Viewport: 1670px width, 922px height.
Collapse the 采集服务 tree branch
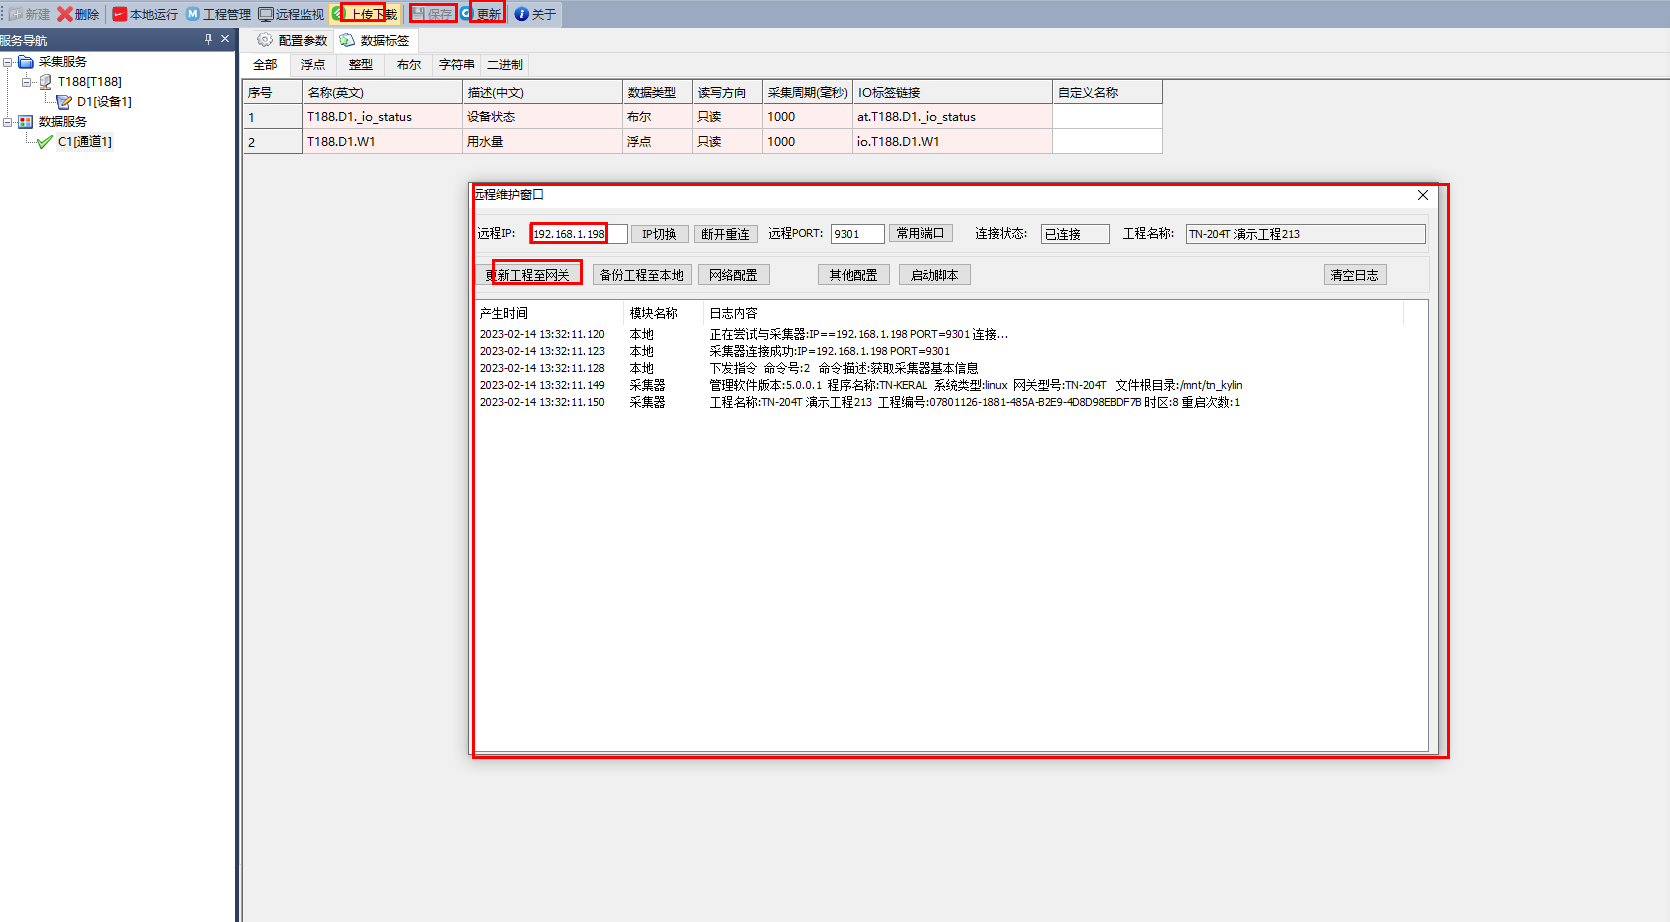coord(8,62)
